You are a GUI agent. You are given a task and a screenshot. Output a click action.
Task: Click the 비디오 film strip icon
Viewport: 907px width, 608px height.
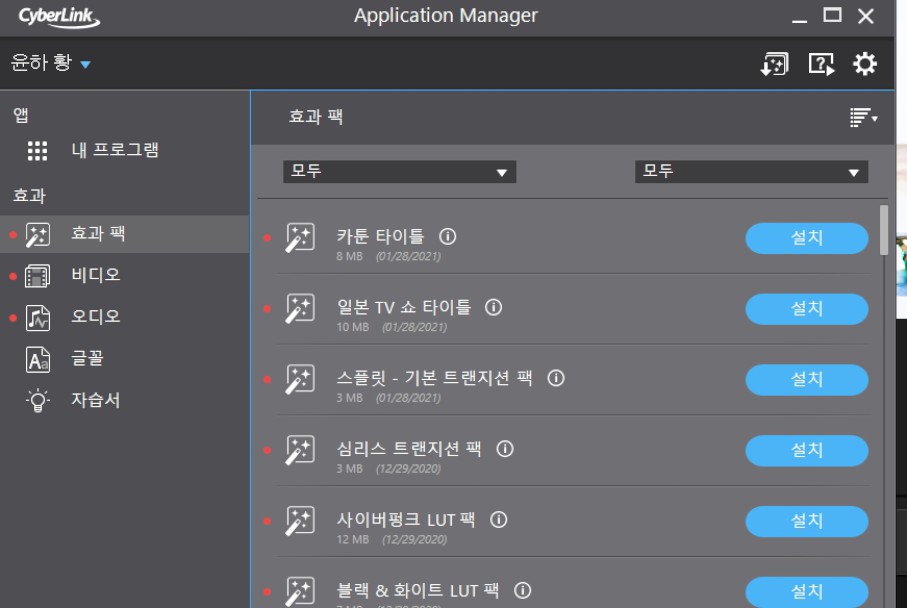(38, 276)
